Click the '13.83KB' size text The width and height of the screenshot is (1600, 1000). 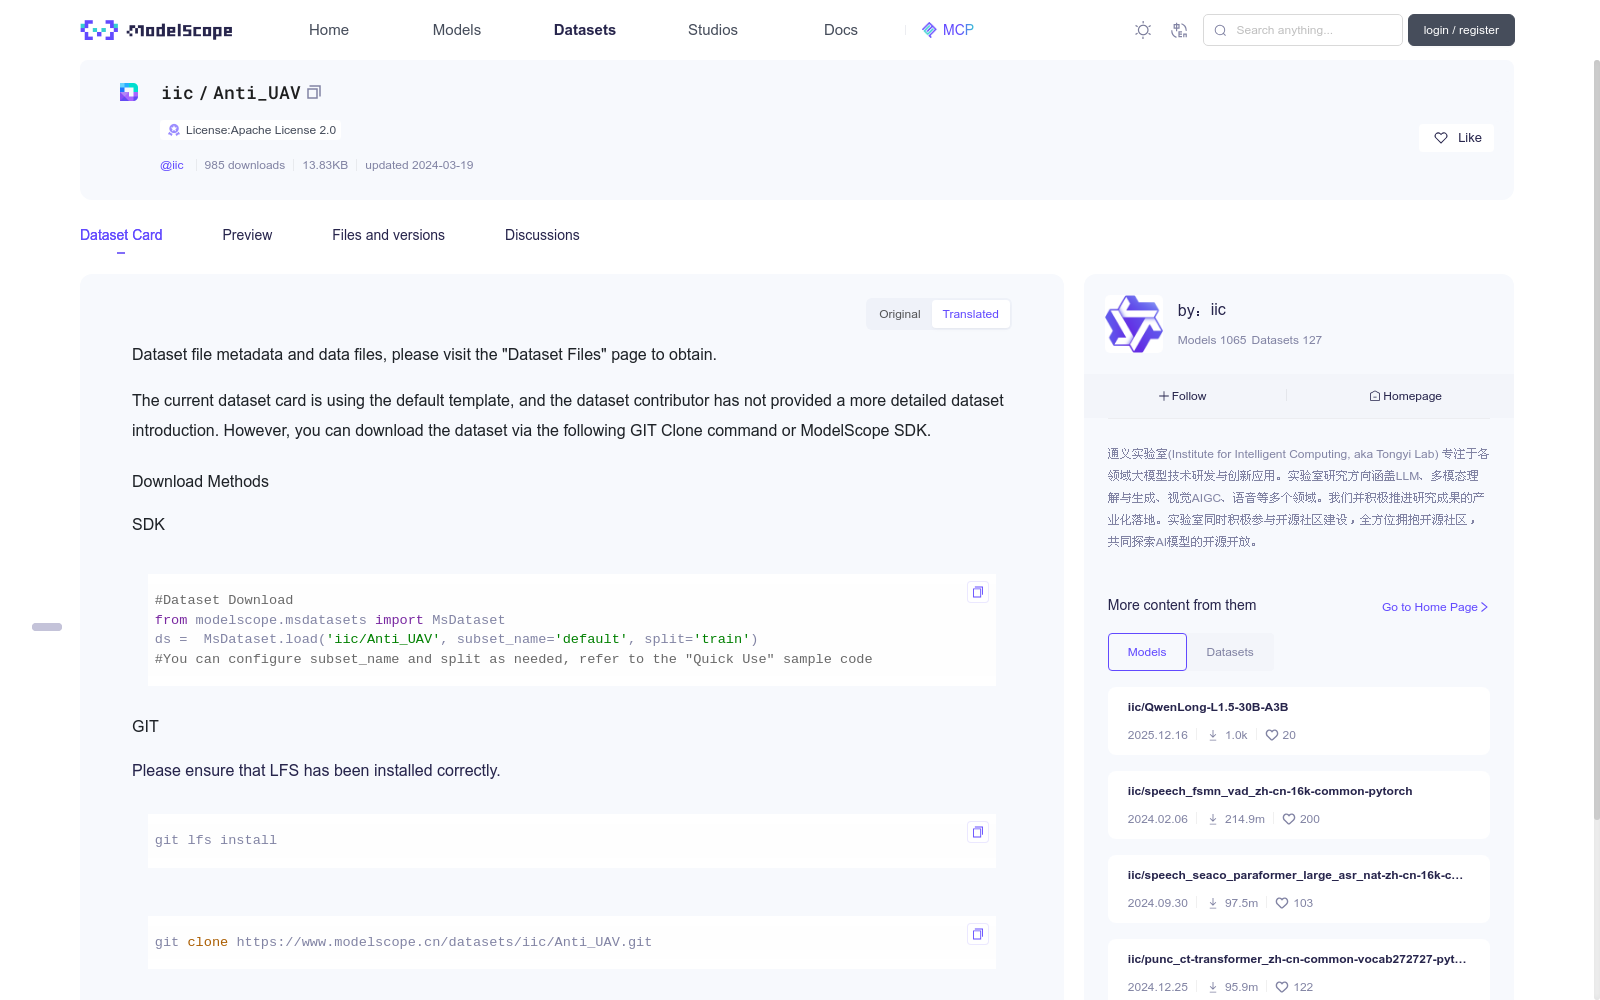tap(325, 165)
